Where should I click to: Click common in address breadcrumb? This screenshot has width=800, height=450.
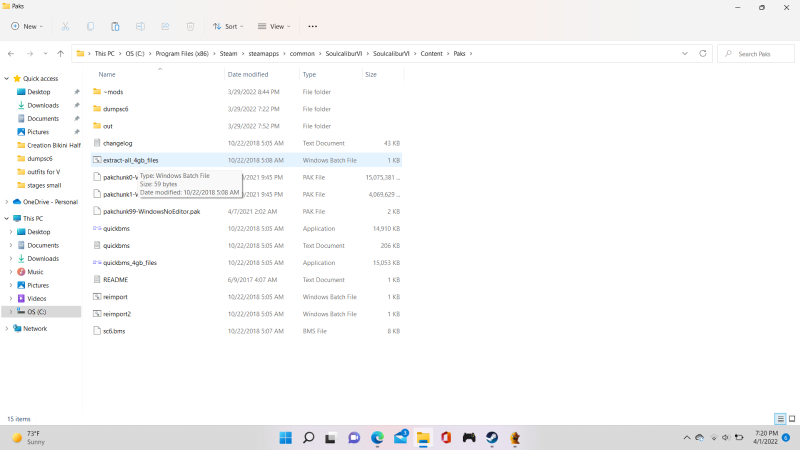(x=302, y=54)
